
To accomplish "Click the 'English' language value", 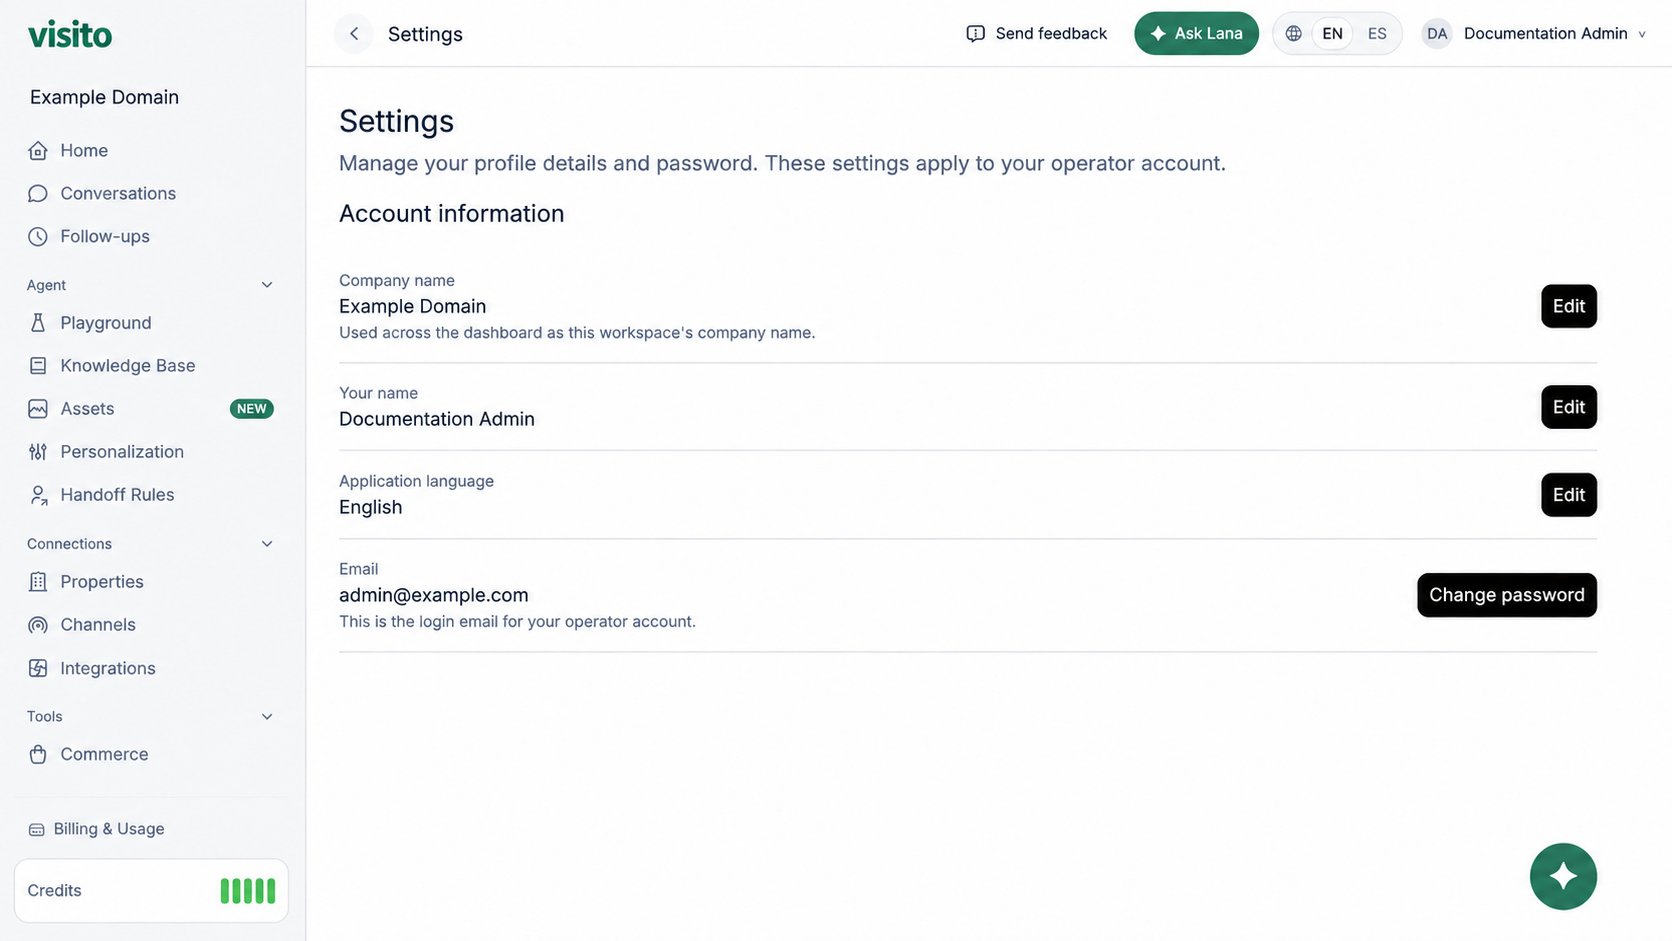I will coord(371,507).
